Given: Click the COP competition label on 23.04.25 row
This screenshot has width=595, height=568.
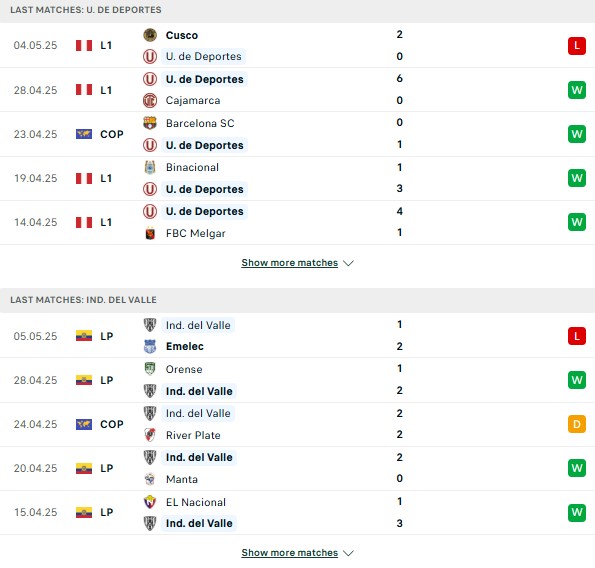Looking at the screenshot, I should 112,134.
